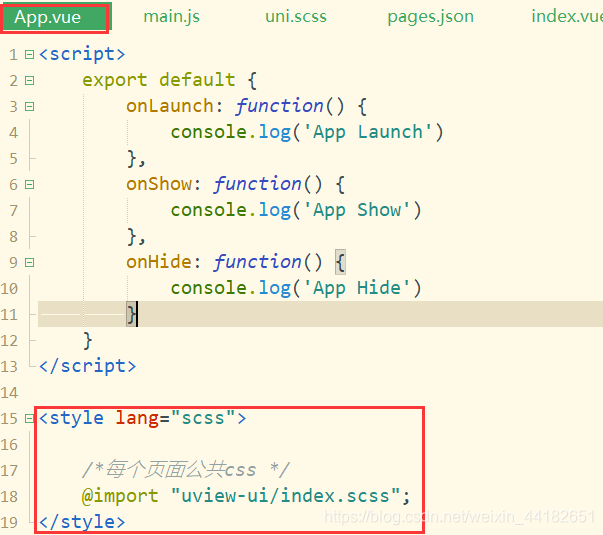The image size is (603, 535).
Task: Click the 'export default' keyword text
Action: (159, 80)
